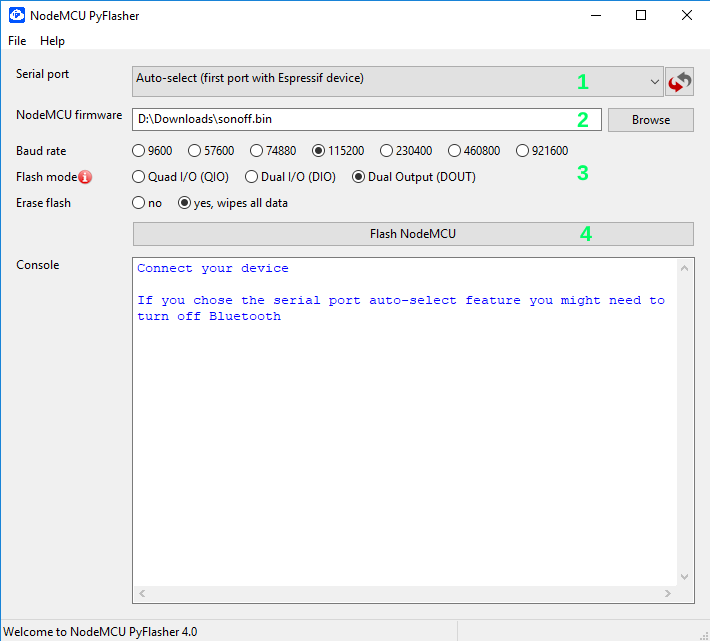710x641 pixels.
Task: Click the 'Welcome to NodeMCU PyFlasher 4.0' status text
Action: (100, 632)
